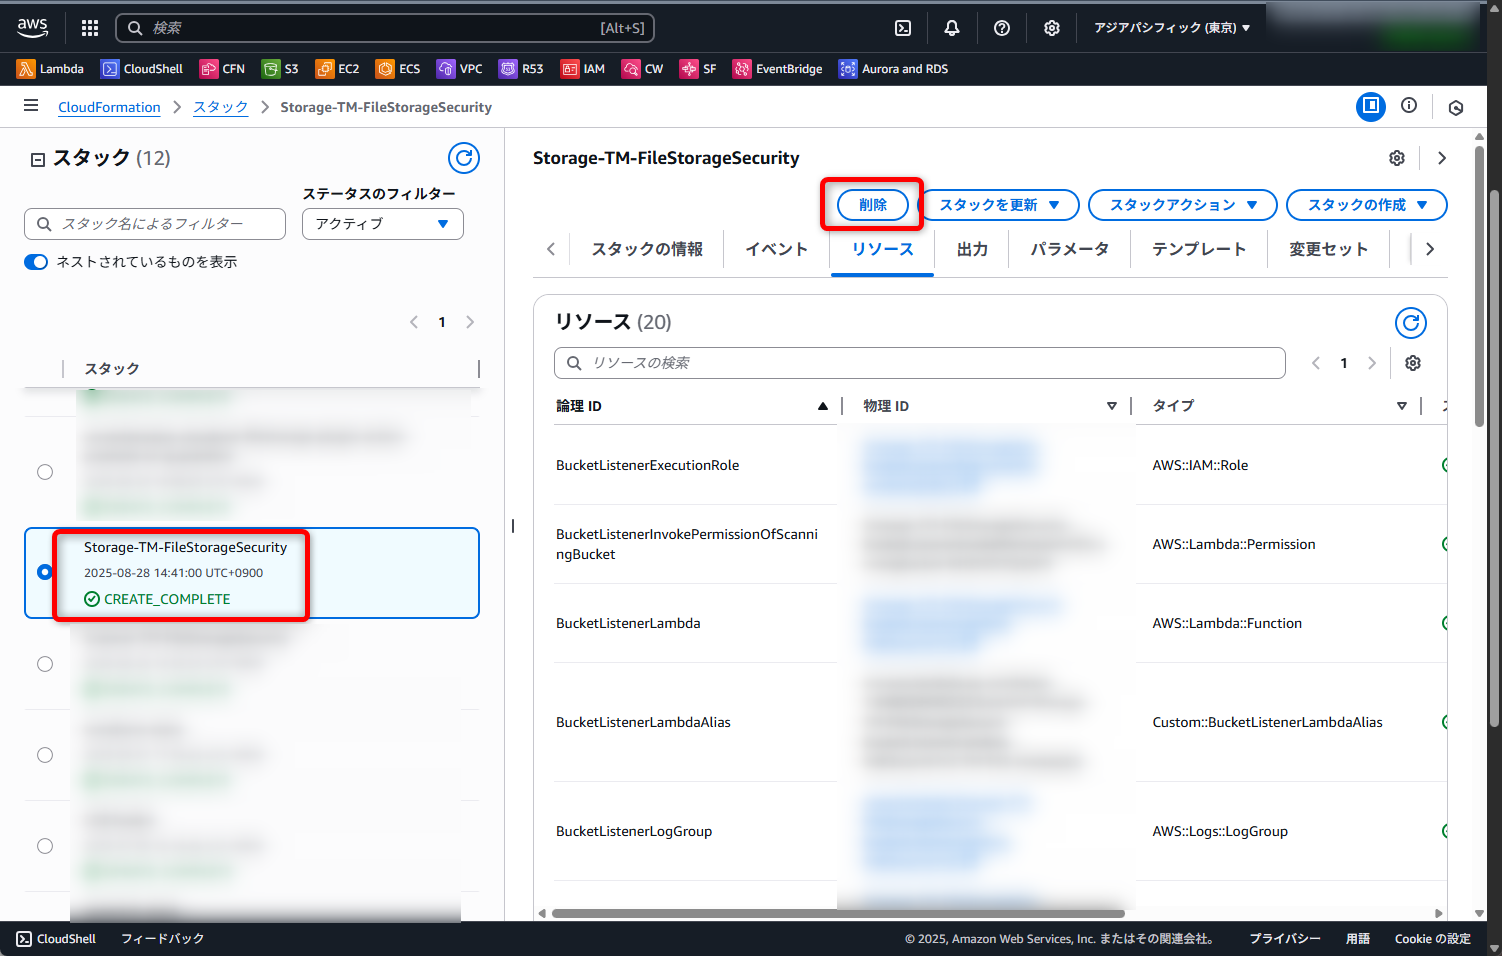Viewport: 1502px width, 956px height.
Task: Open the スタックの作成 dropdown
Action: (1367, 205)
